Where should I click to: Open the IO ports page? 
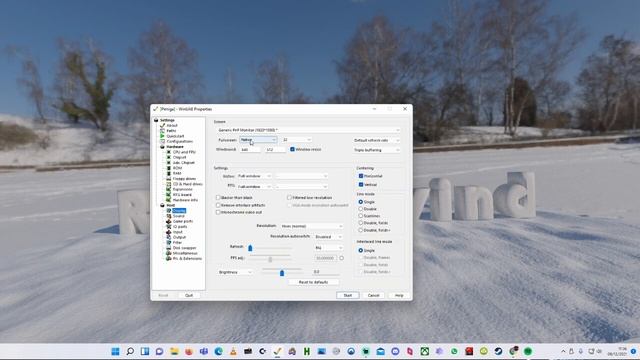click(180, 227)
